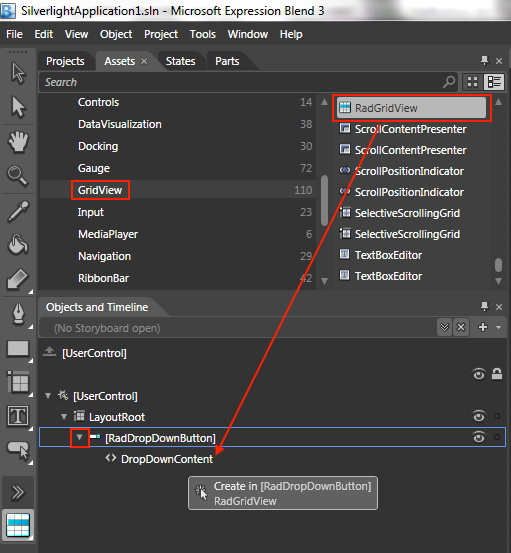511x553 pixels.
Task: Close the Objects and Timeline panel
Action: click(x=499, y=307)
